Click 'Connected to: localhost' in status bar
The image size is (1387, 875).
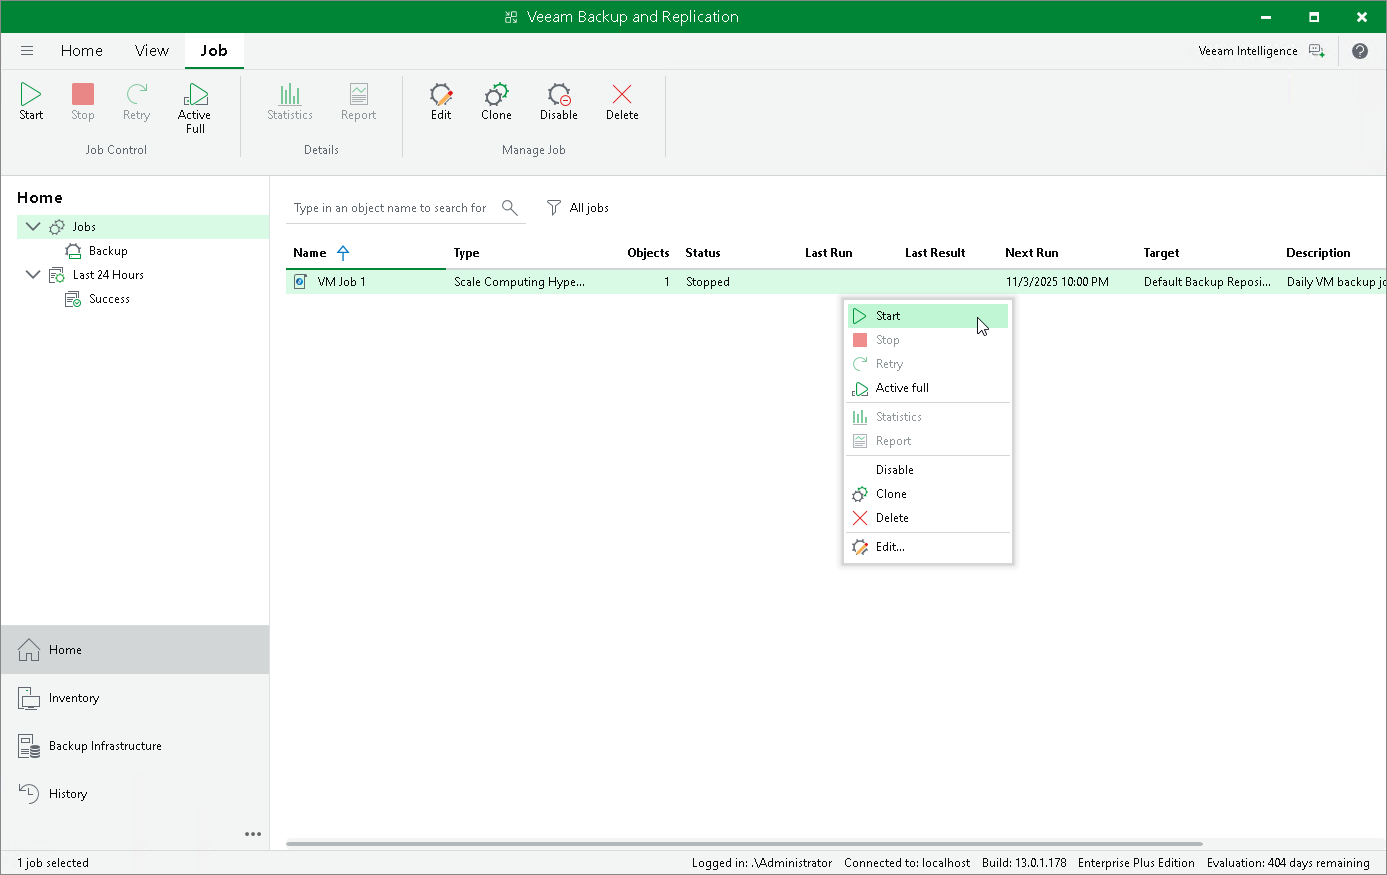[x=907, y=863]
